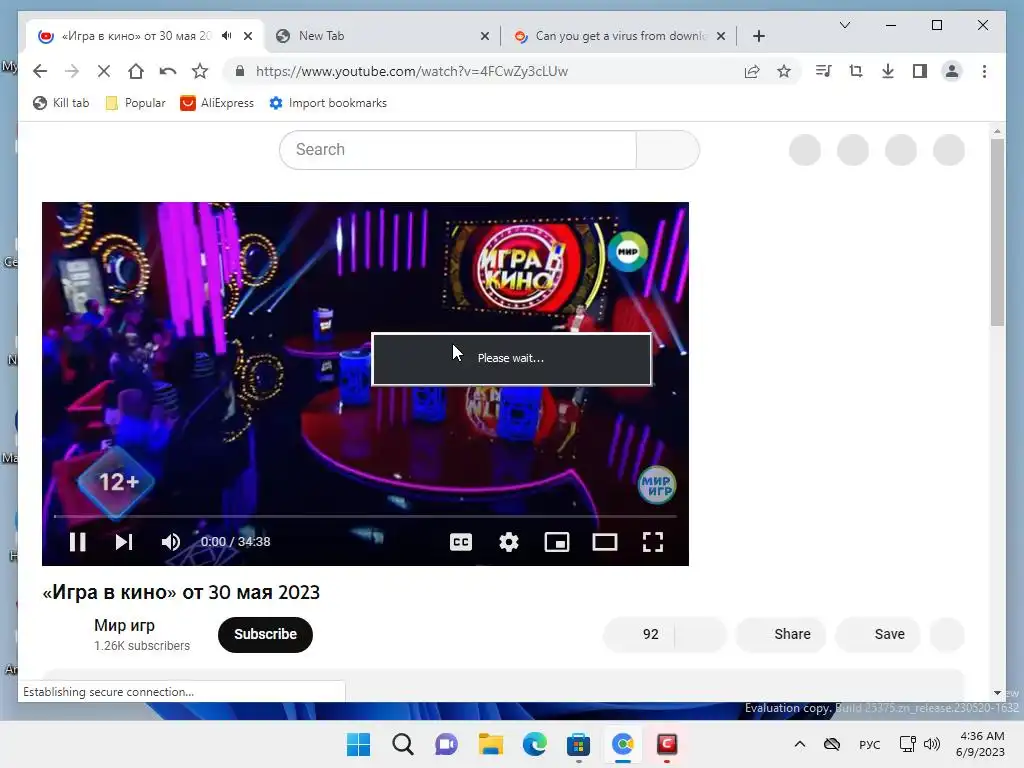Mute the audio icon on YouTube tab

tap(226, 36)
